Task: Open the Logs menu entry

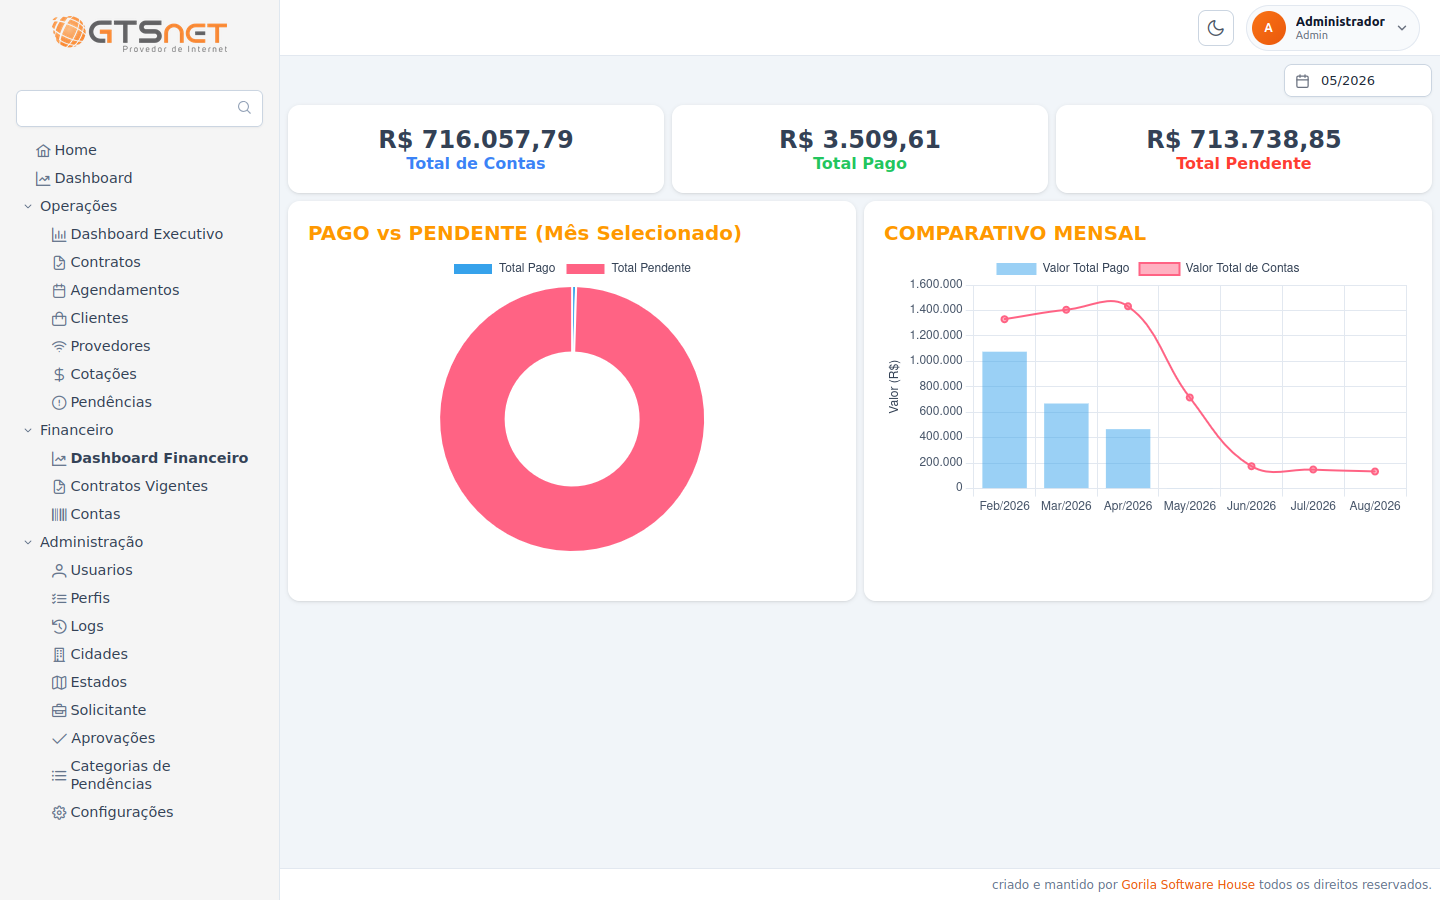Action: tap(87, 626)
